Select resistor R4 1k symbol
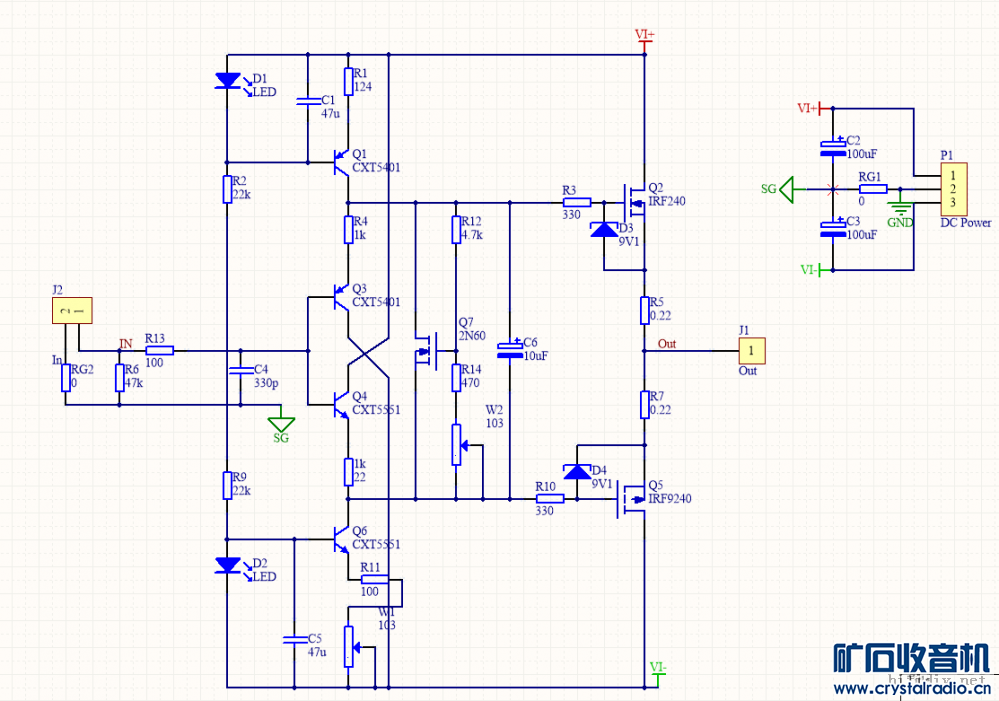Screen dimensions: 999x701 pos(349,229)
